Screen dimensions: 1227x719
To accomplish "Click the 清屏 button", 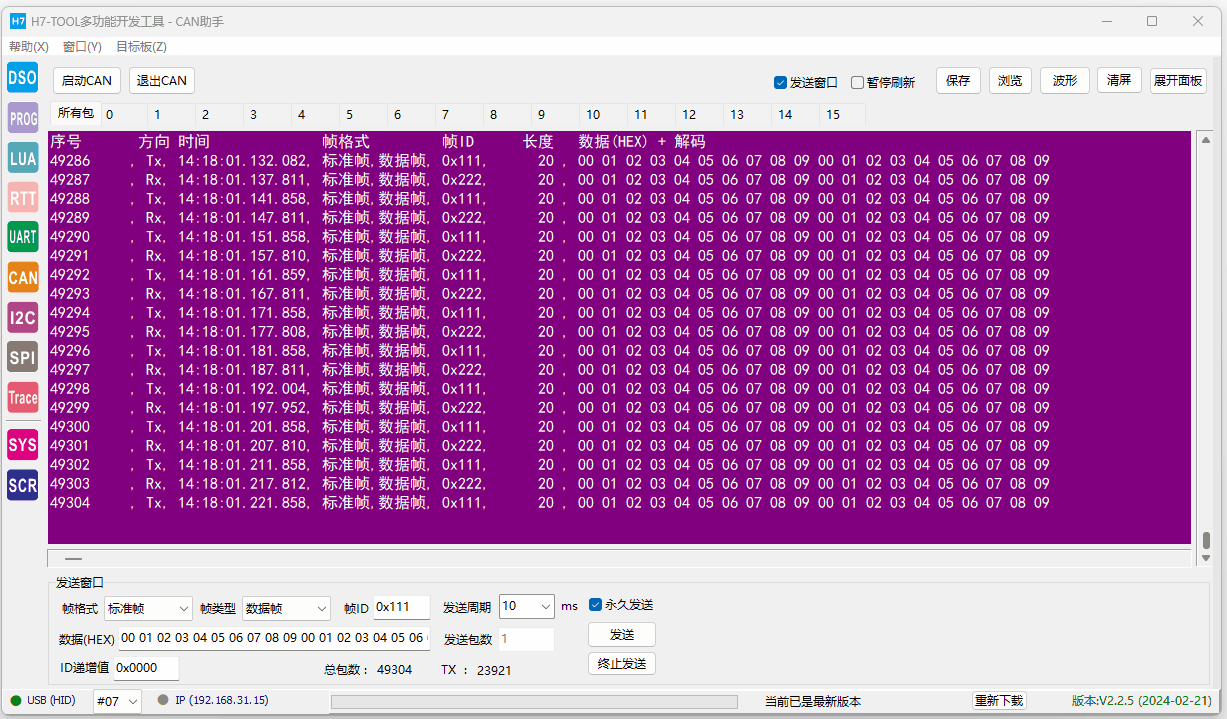I will click(x=1119, y=81).
